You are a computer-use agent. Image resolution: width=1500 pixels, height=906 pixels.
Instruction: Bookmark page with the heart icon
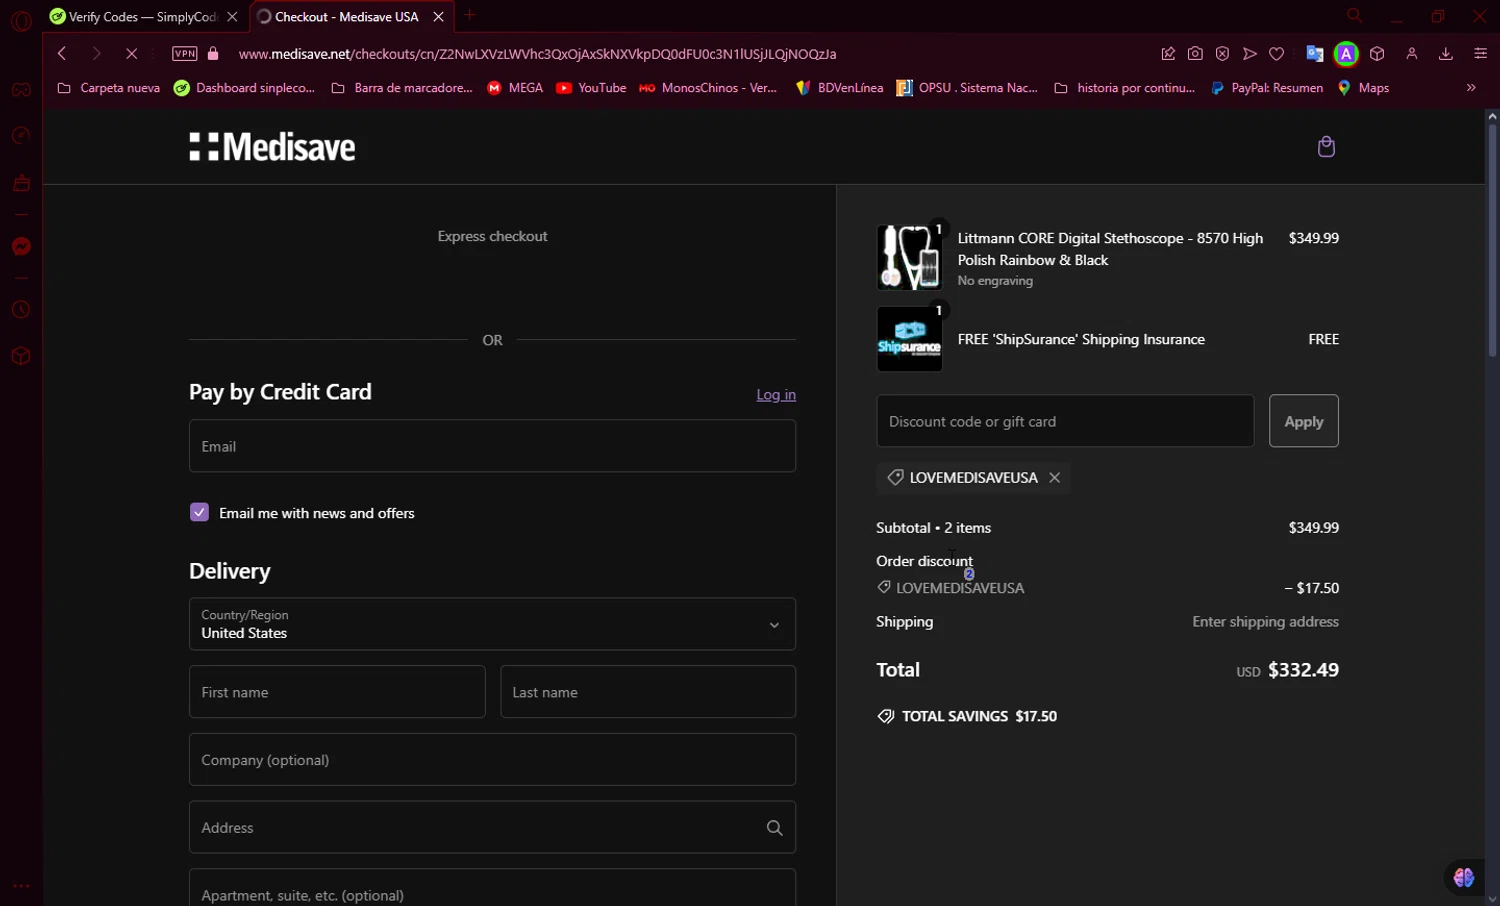tap(1277, 54)
